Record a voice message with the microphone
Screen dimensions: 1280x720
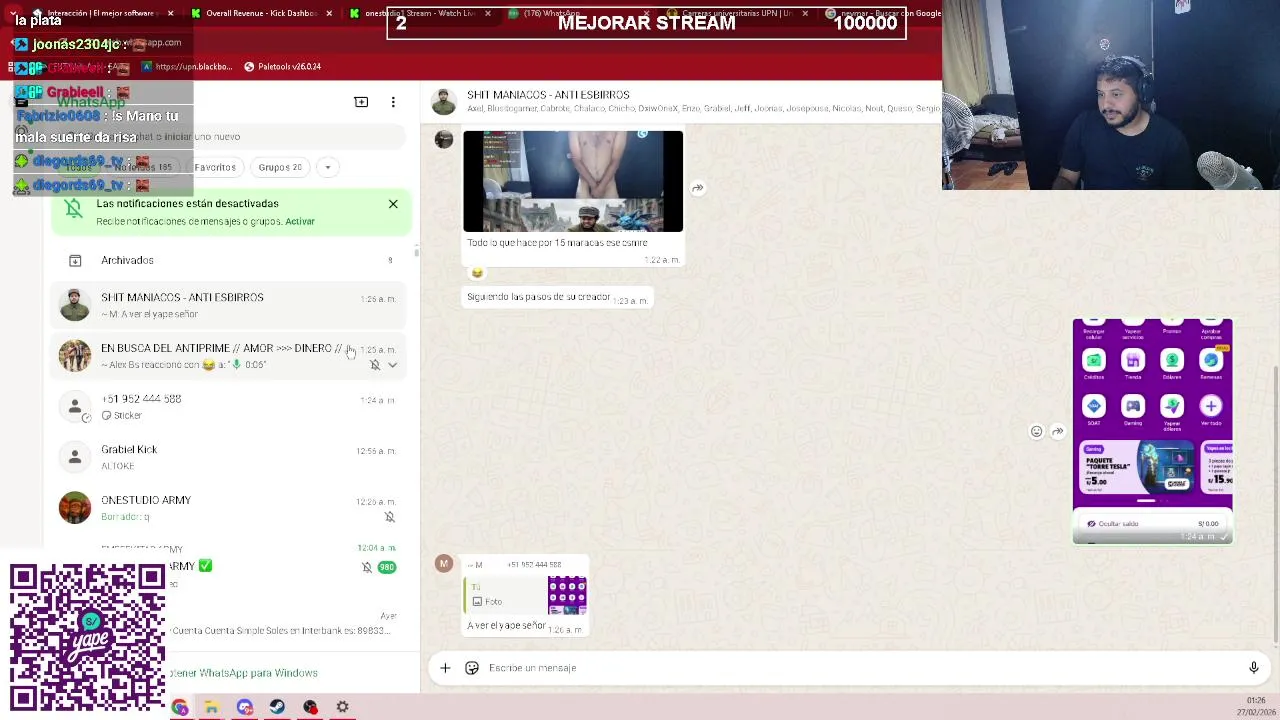(x=1253, y=668)
